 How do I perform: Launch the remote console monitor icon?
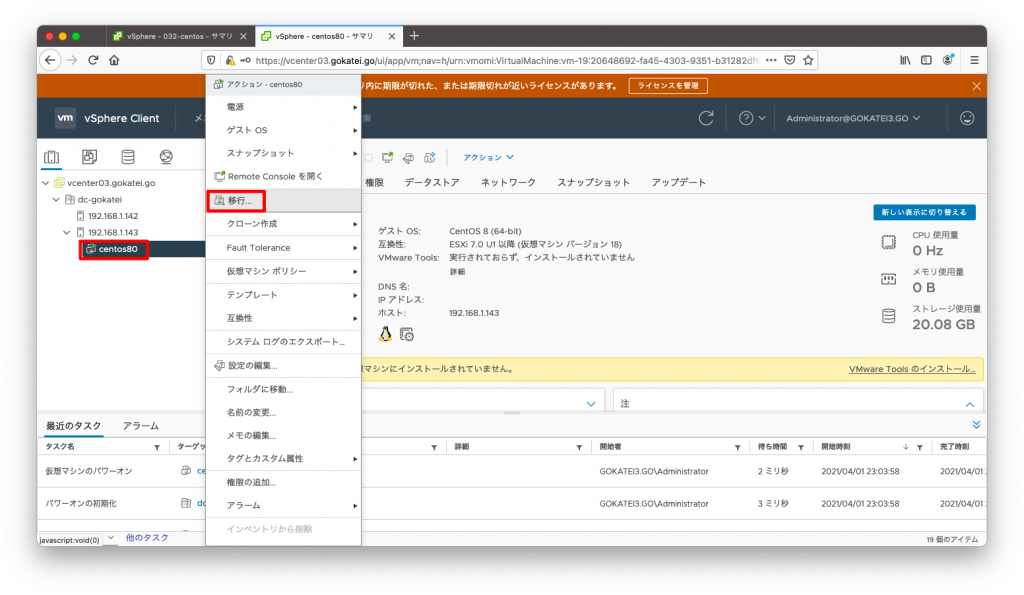(x=389, y=156)
